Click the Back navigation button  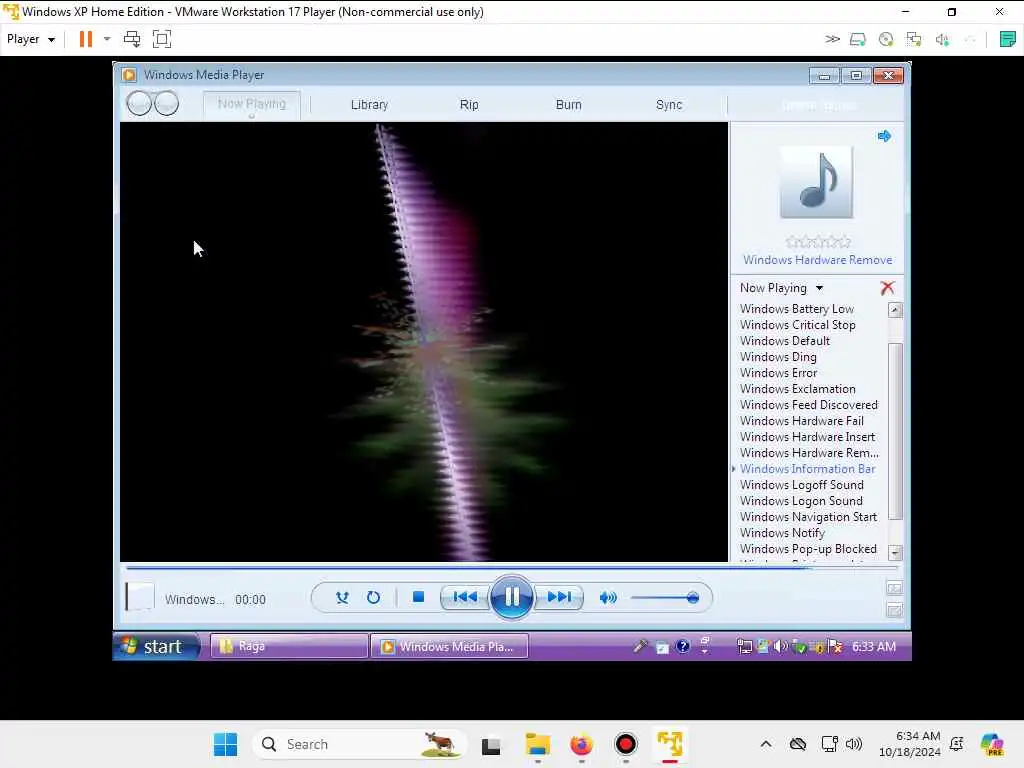click(138, 103)
